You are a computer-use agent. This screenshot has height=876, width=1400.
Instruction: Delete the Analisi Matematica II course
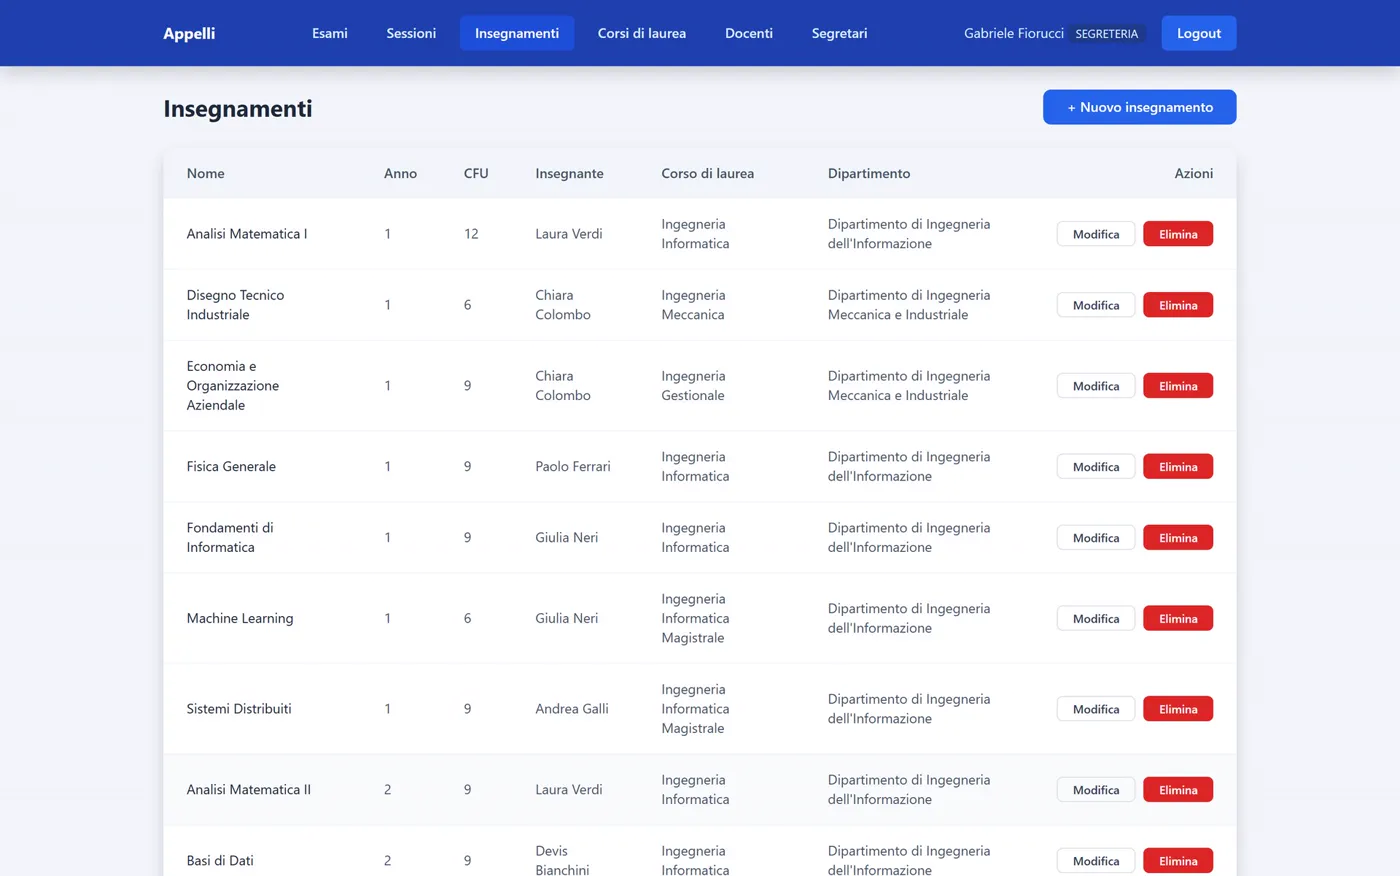pos(1178,790)
